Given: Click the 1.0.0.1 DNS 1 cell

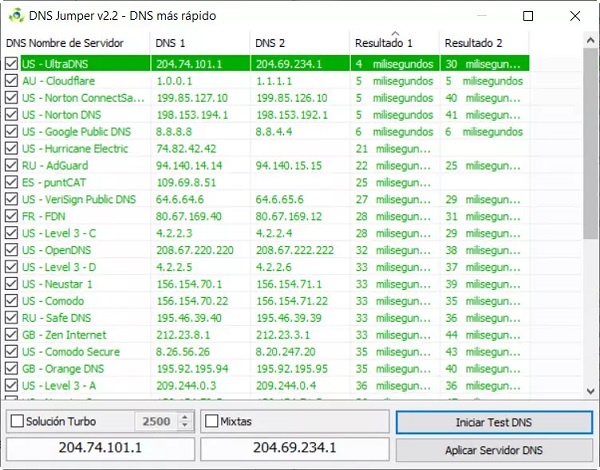Looking at the screenshot, I should pyautogui.click(x=174, y=81).
